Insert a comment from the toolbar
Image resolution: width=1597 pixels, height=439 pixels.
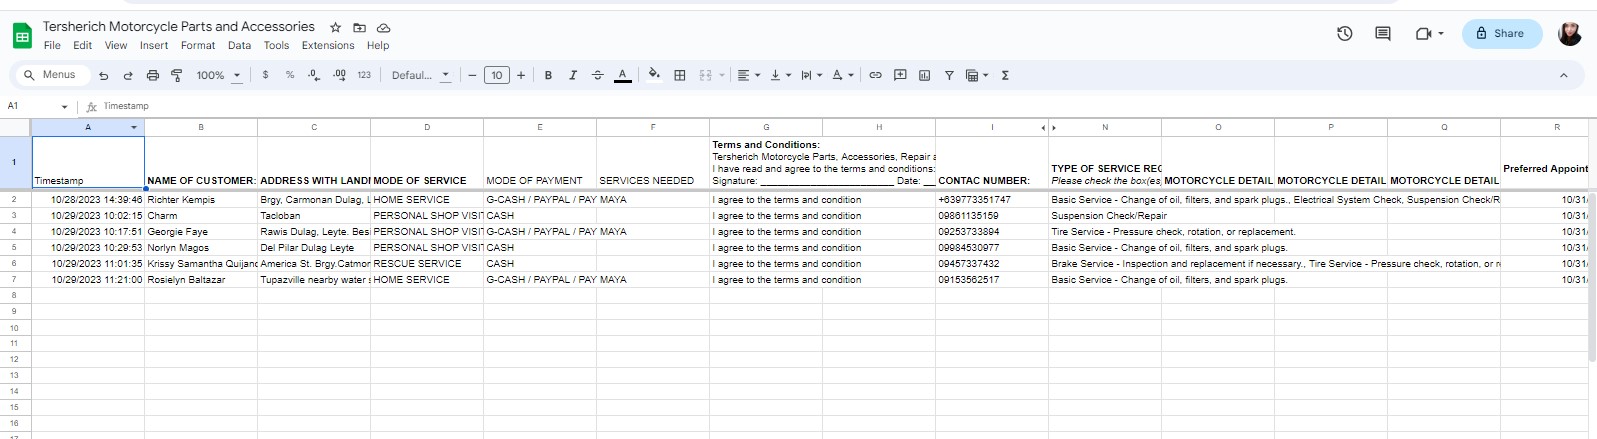[900, 75]
